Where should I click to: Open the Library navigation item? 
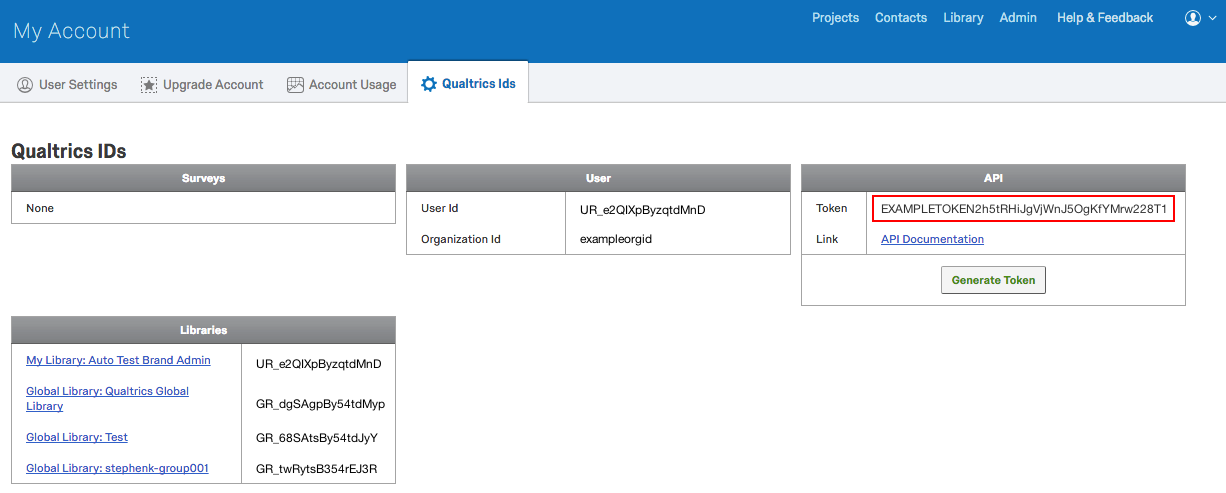point(963,18)
